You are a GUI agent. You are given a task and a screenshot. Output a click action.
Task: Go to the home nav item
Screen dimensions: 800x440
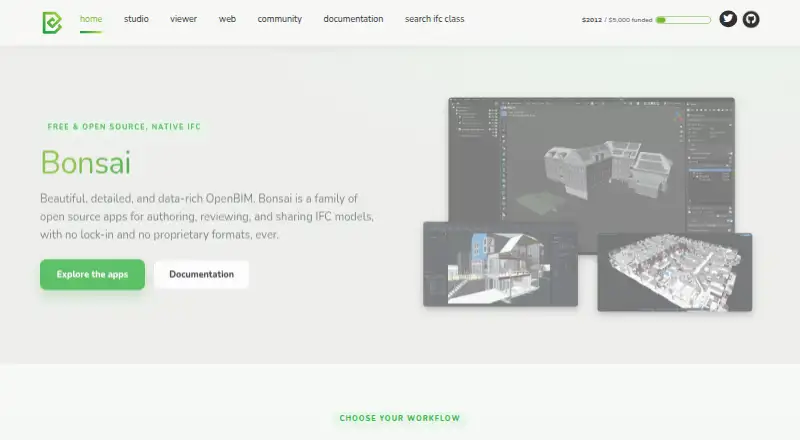91,19
